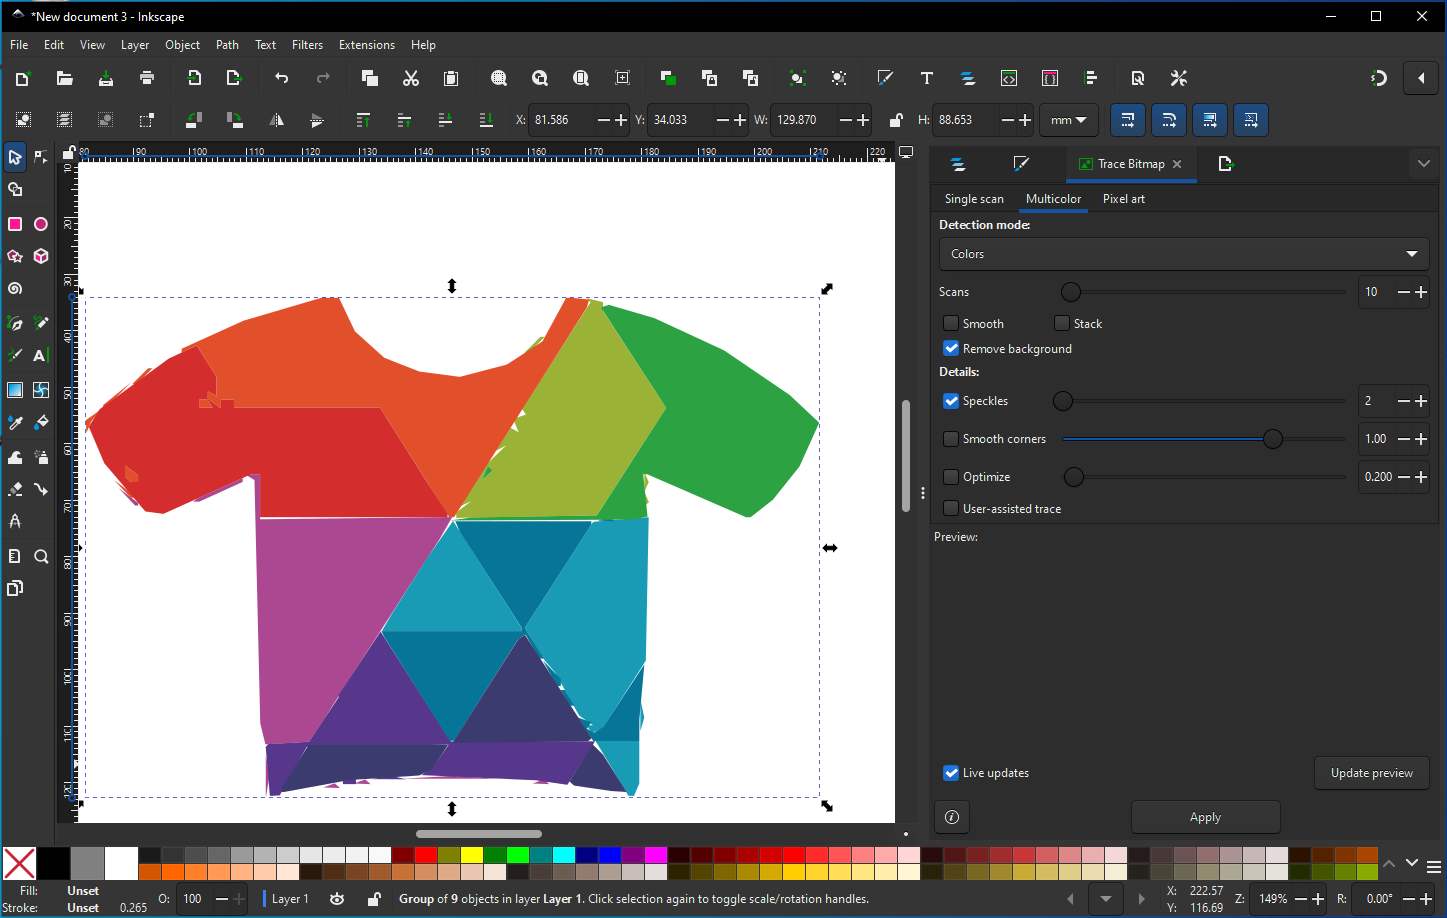Switch to the Pixel art tab
This screenshot has height=918, width=1447.
[1123, 199]
